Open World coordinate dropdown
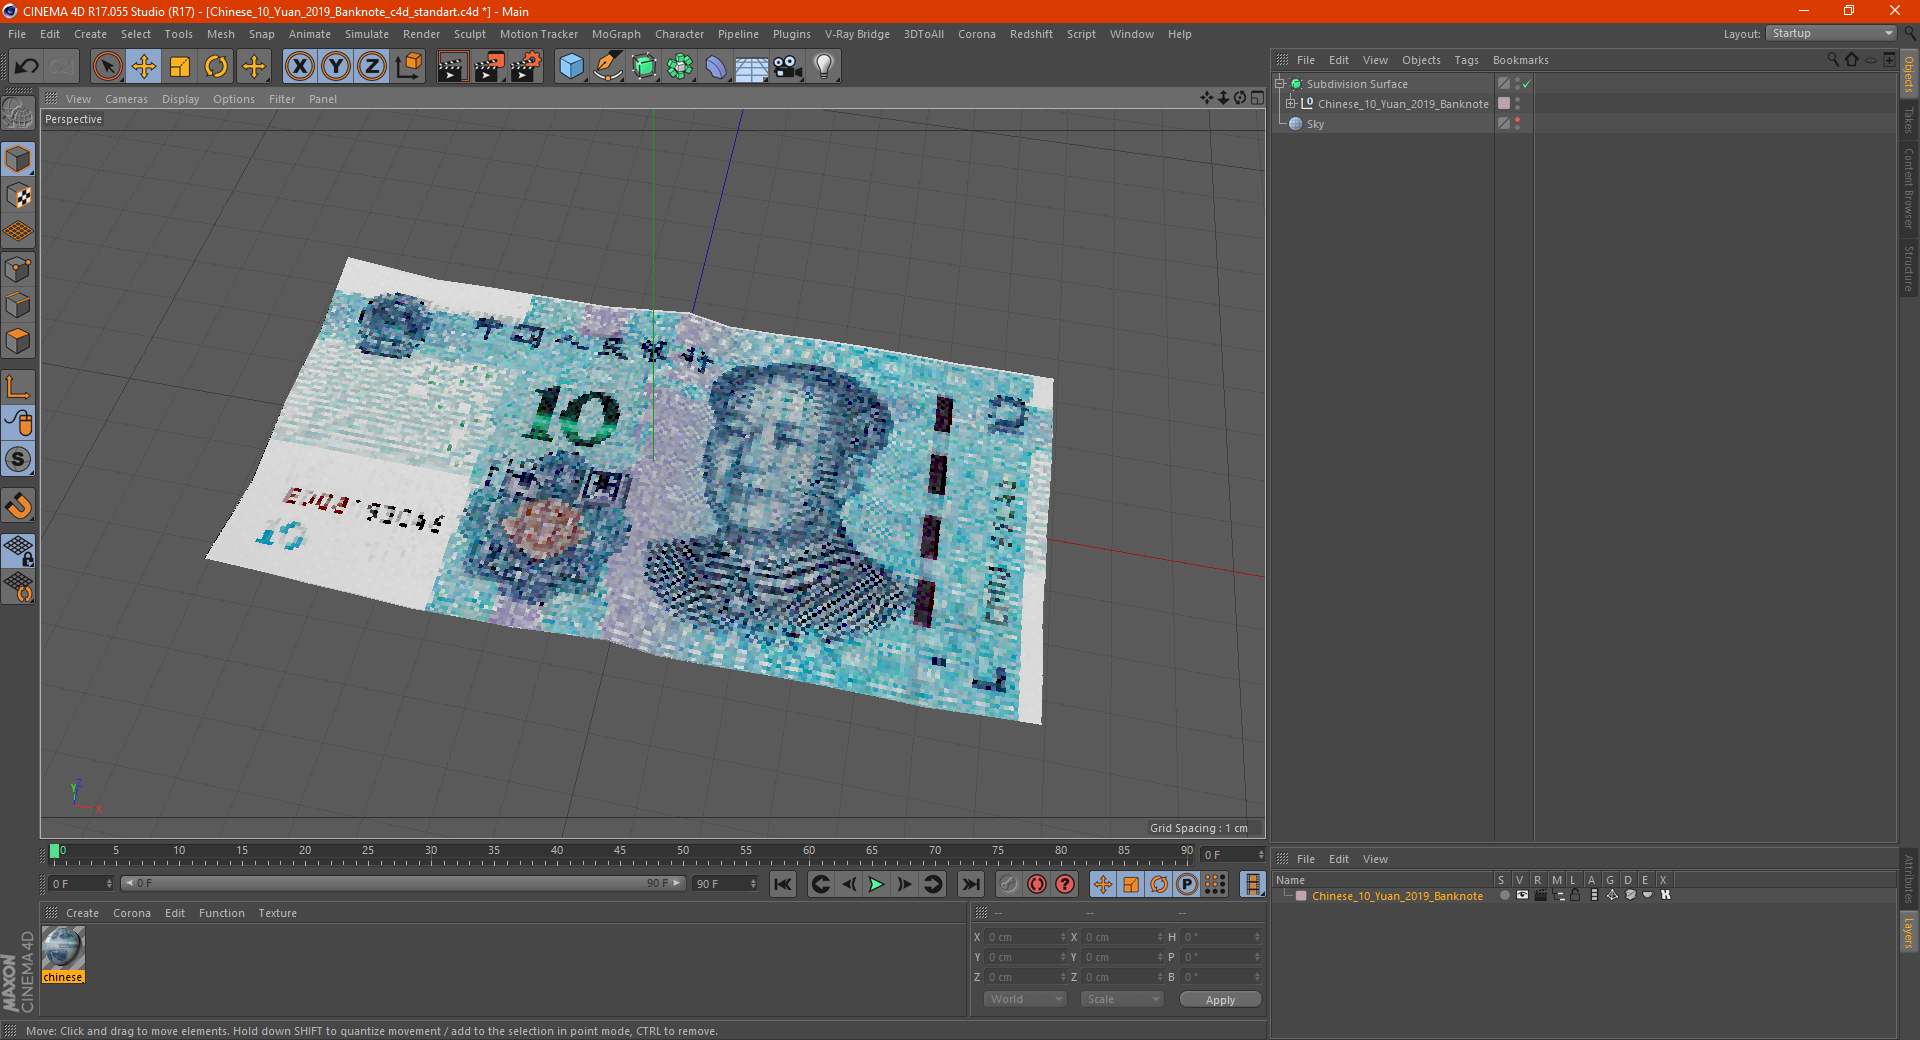 pyautogui.click(x=1025, y=999)
